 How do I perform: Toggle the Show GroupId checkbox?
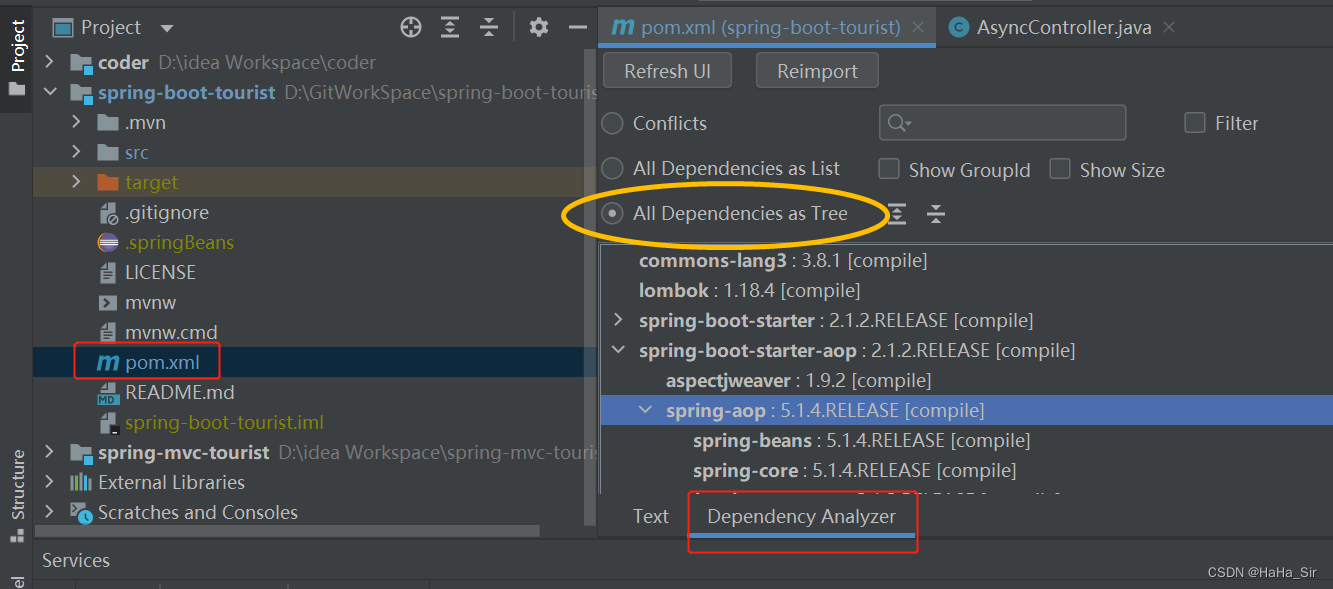click(x=888, y=169)
